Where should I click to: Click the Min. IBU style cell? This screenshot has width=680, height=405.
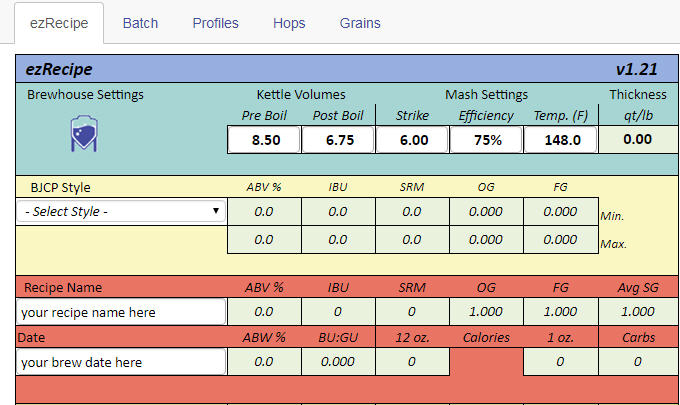click(338, 212)
